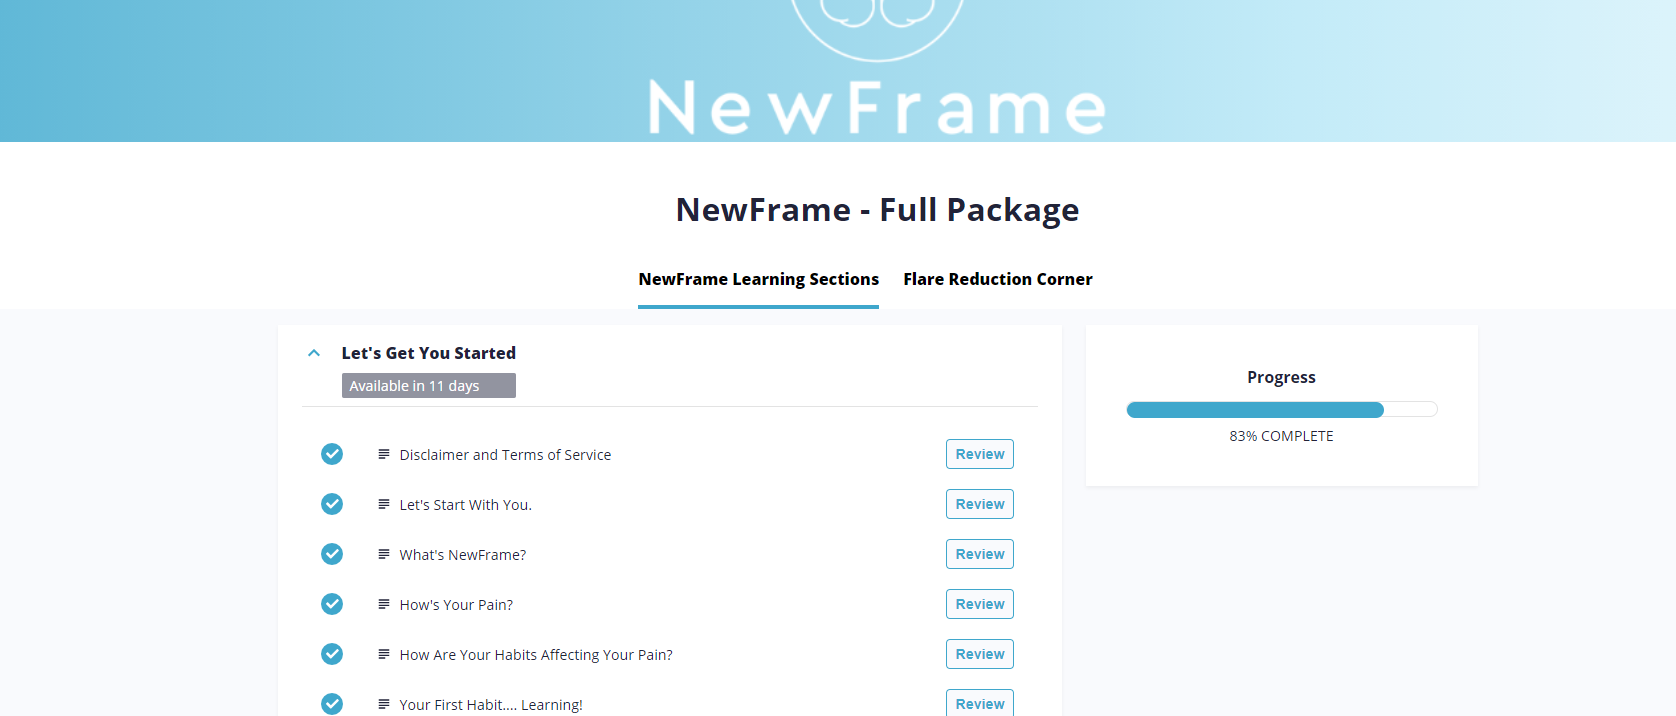
Task: Select the NewFrame Learning Sections tab
Action: (758, 279)
